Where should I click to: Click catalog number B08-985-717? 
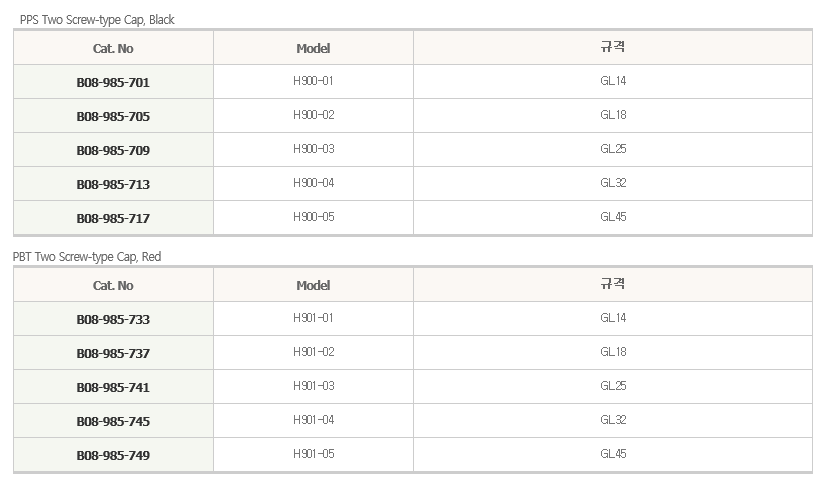113,218
